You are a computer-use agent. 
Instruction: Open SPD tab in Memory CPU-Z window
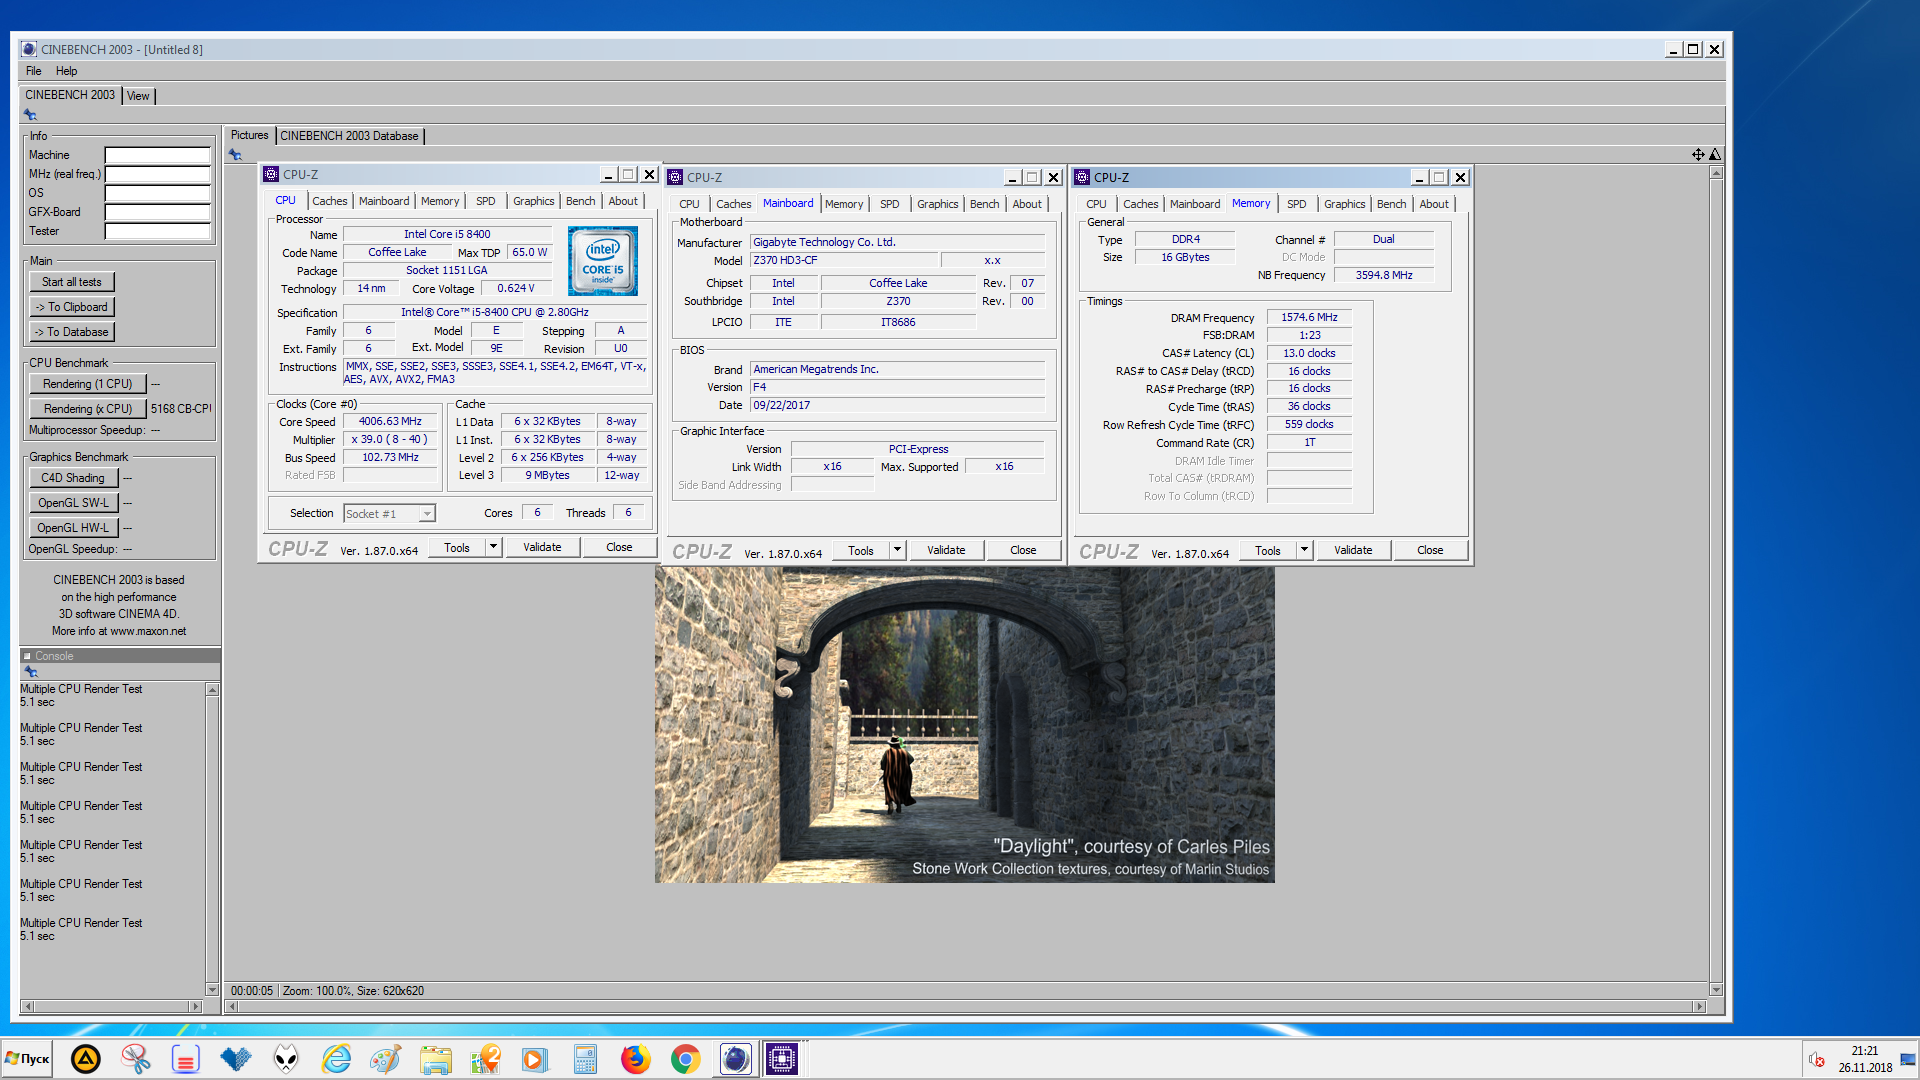tap(1296, 204)
